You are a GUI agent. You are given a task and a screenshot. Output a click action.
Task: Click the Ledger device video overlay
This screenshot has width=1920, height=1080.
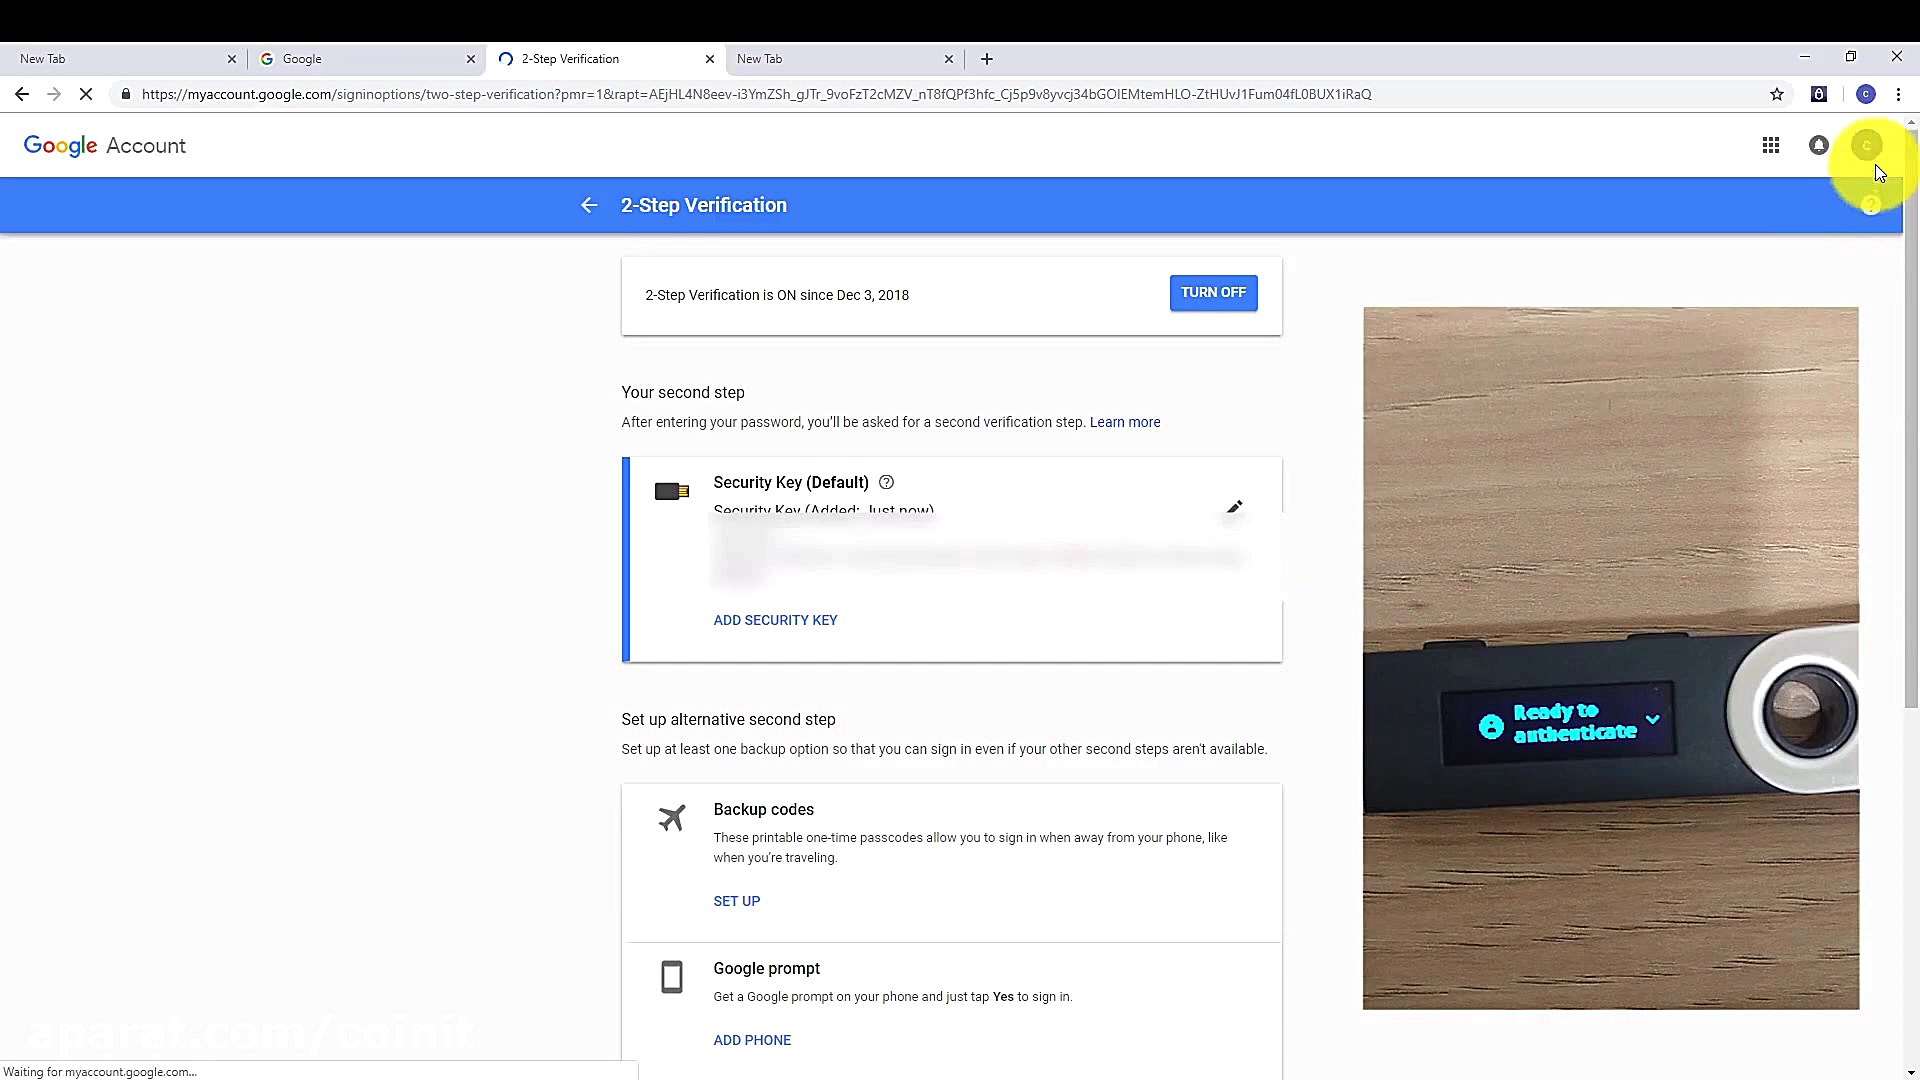coord(1611,658)
